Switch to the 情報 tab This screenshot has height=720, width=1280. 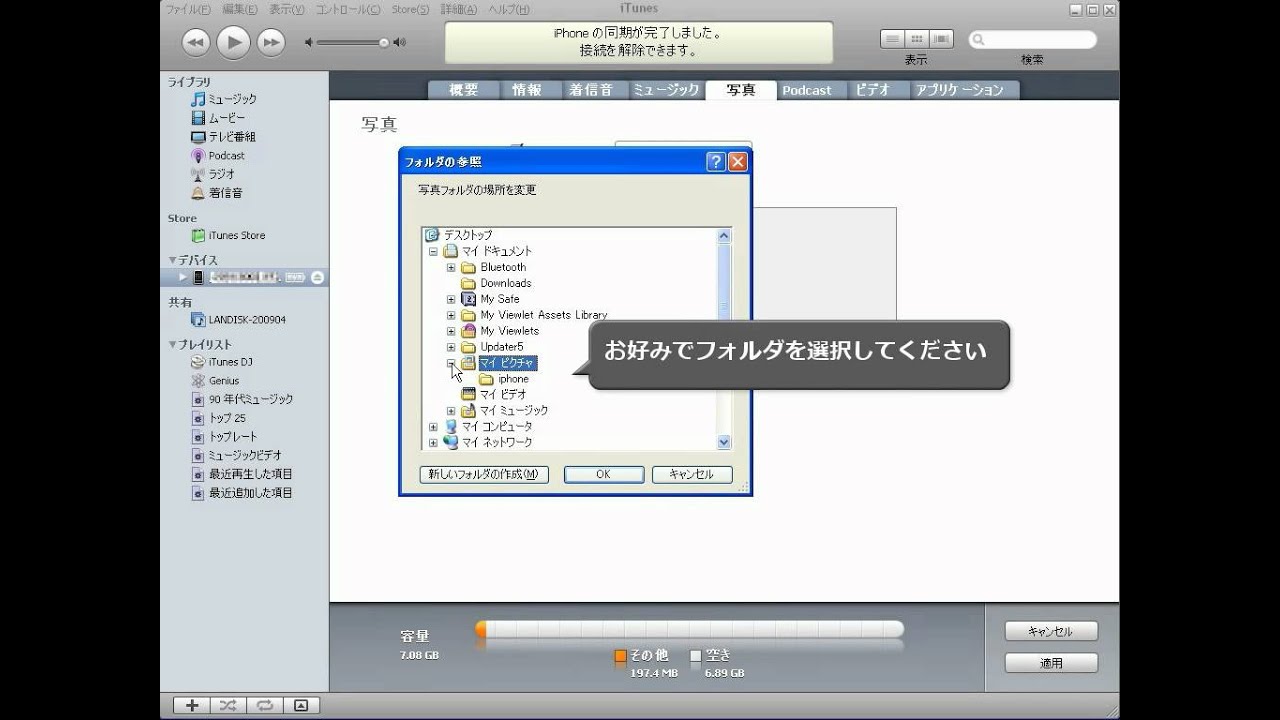click(x=527, y=90)
